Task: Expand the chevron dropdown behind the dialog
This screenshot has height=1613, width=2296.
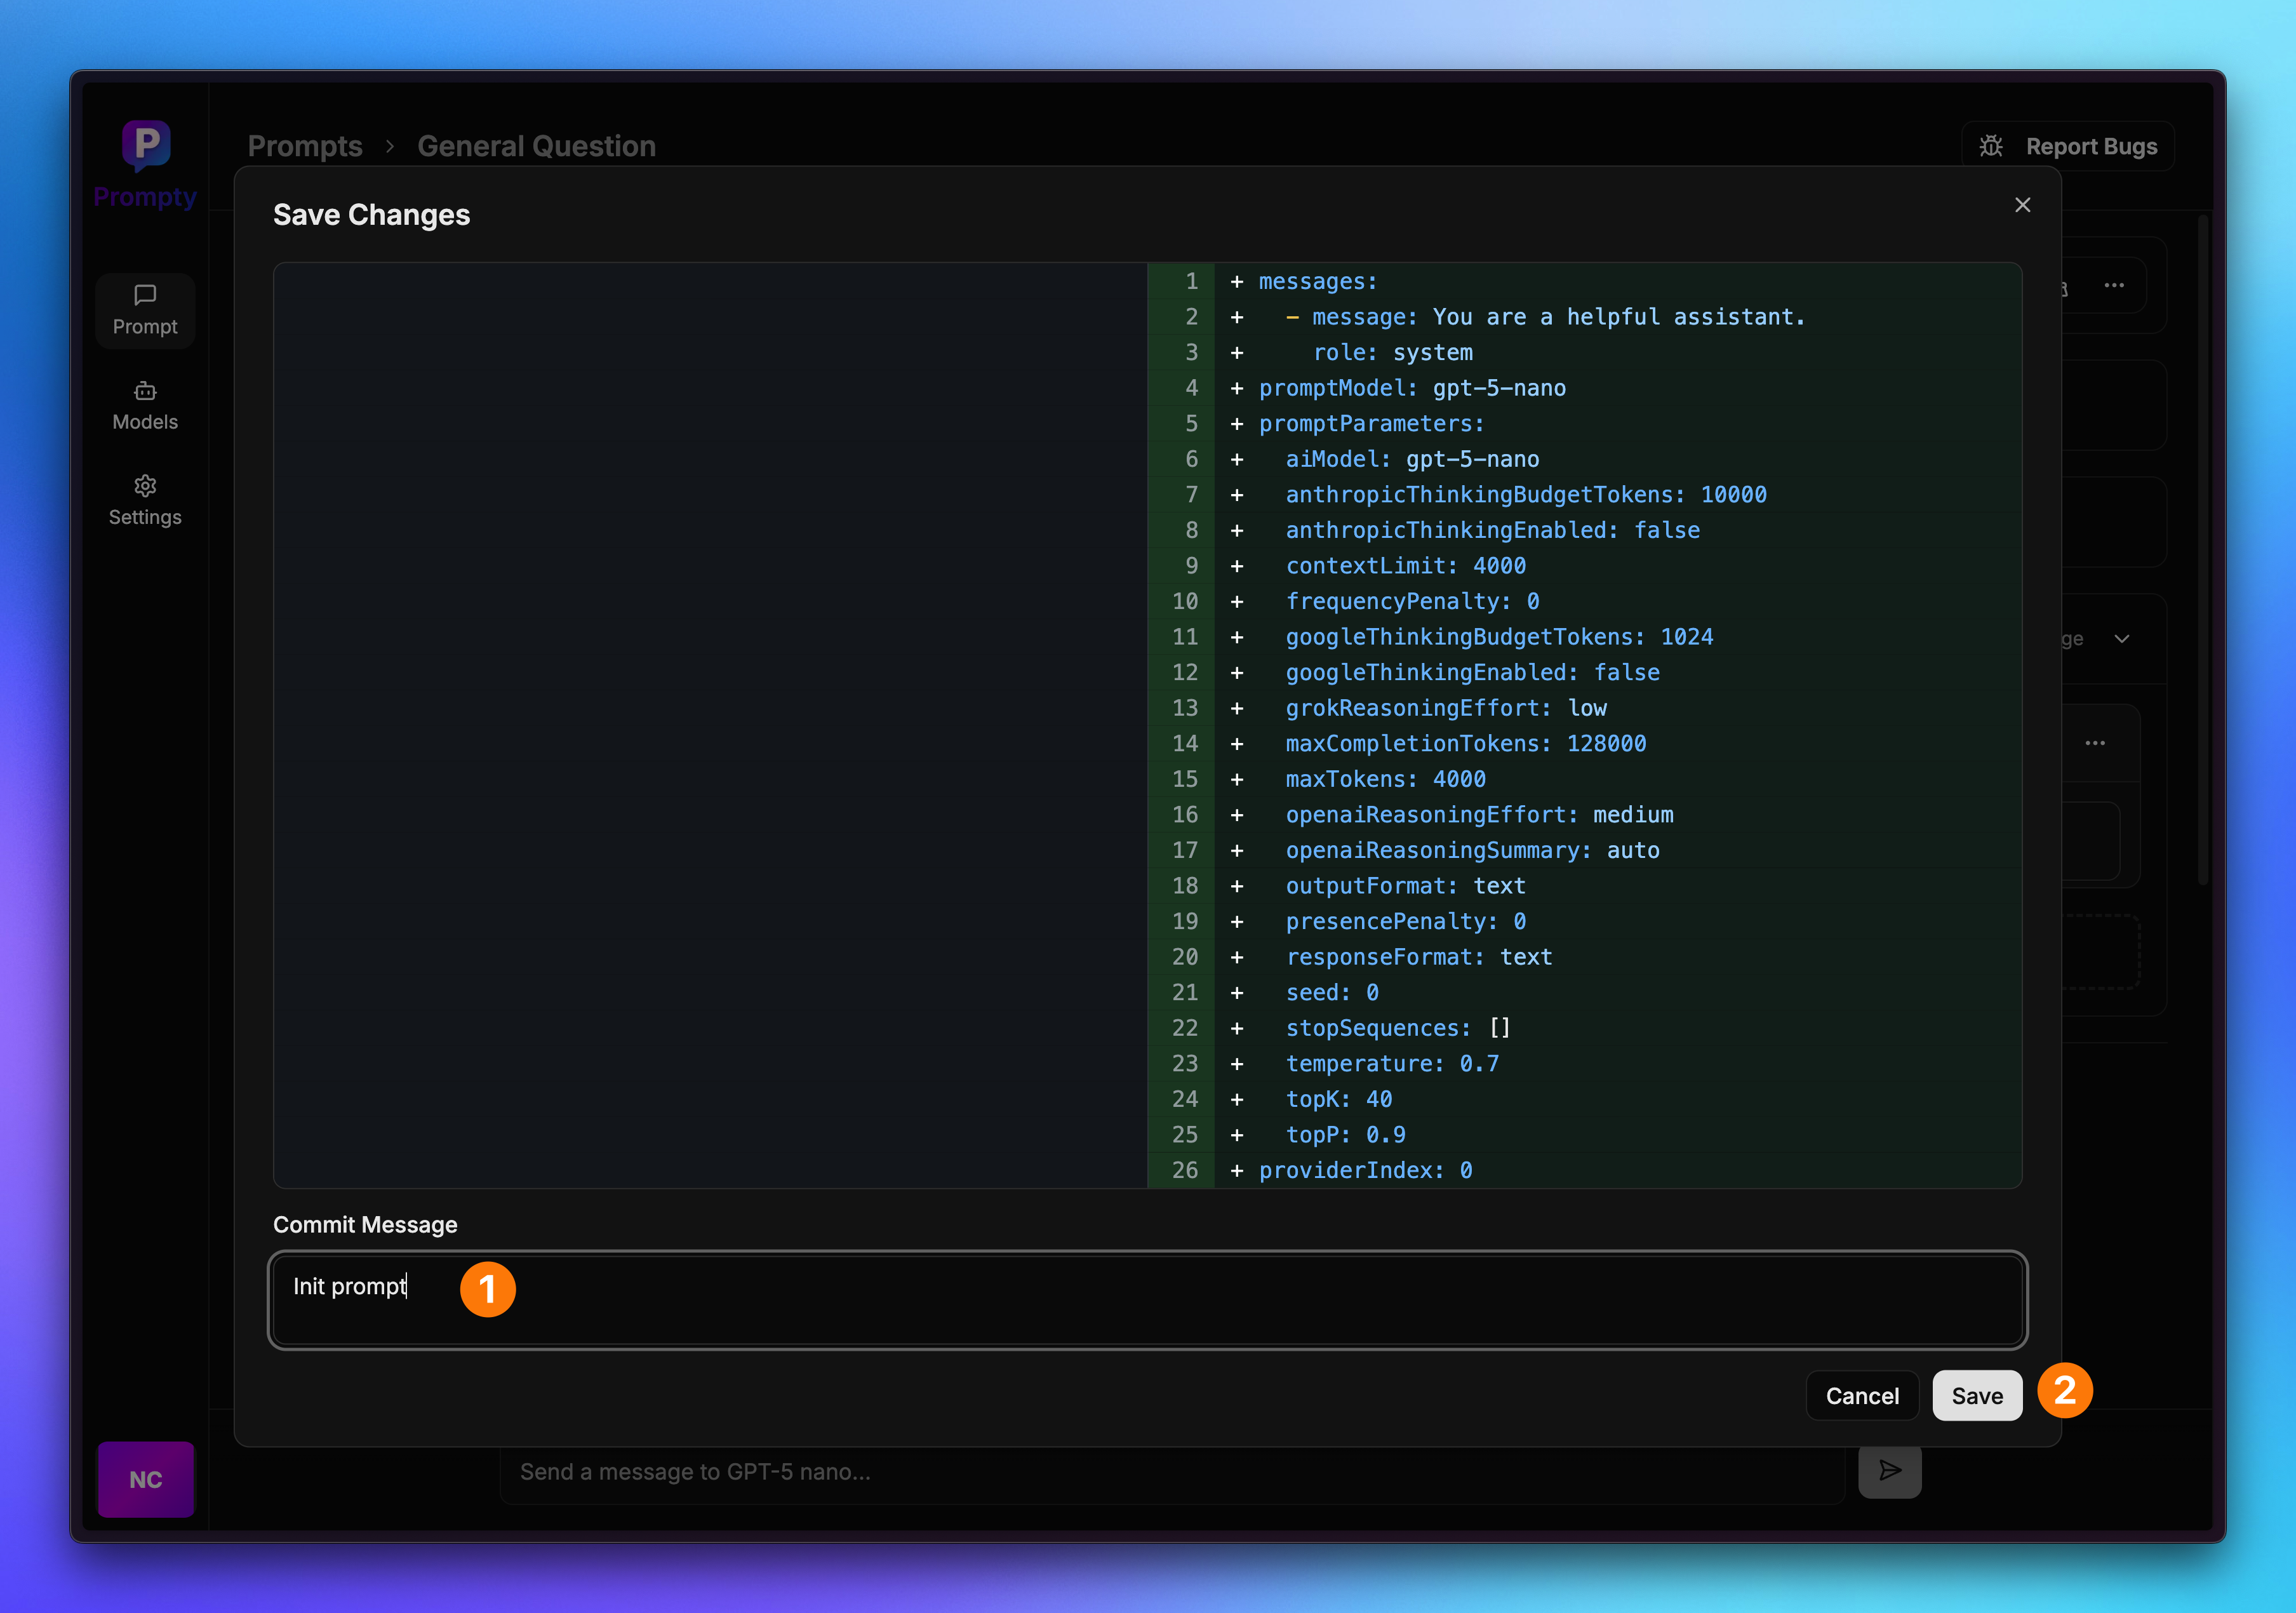Action: pyautogui.click(x=2121, y=639)
